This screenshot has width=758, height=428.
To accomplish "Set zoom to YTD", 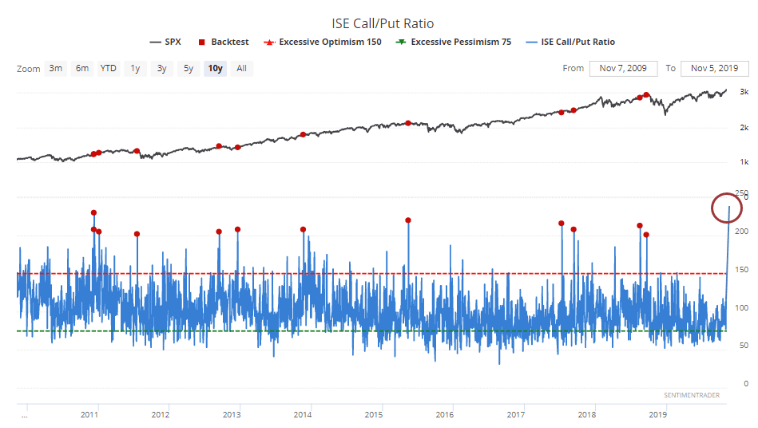I will pos(108,68).
